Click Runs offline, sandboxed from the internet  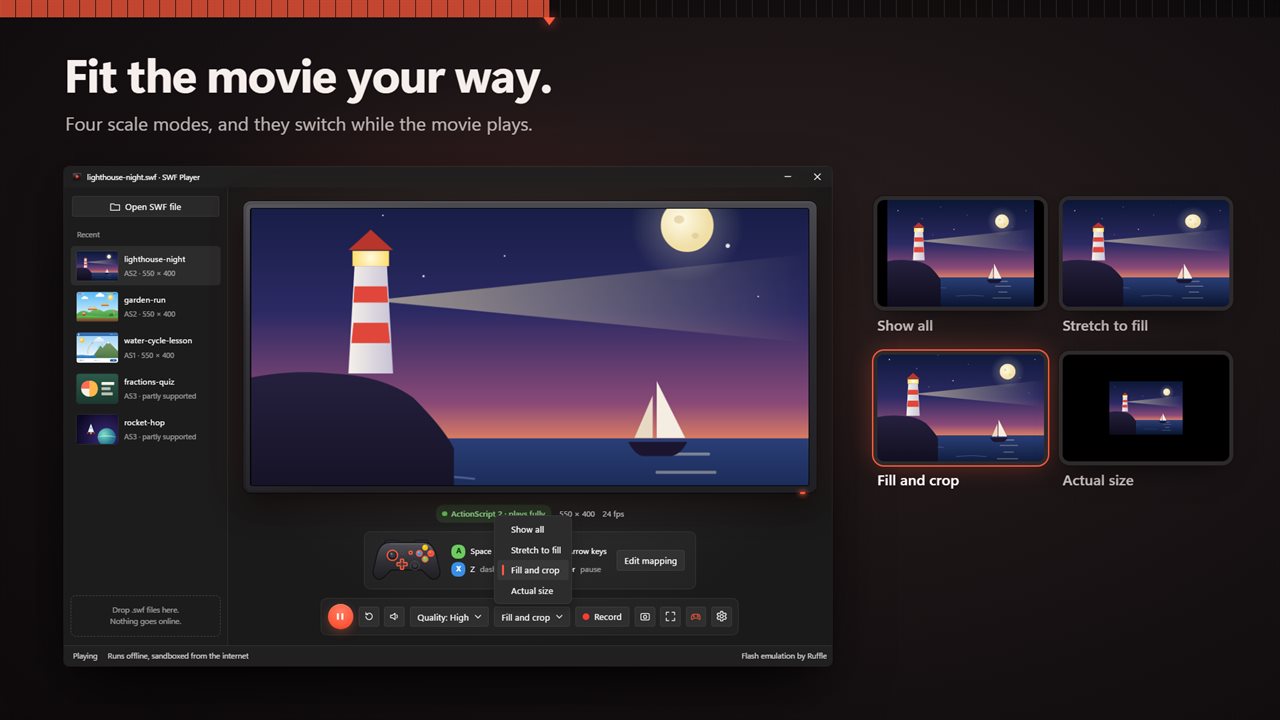click(x=178, y=656)
